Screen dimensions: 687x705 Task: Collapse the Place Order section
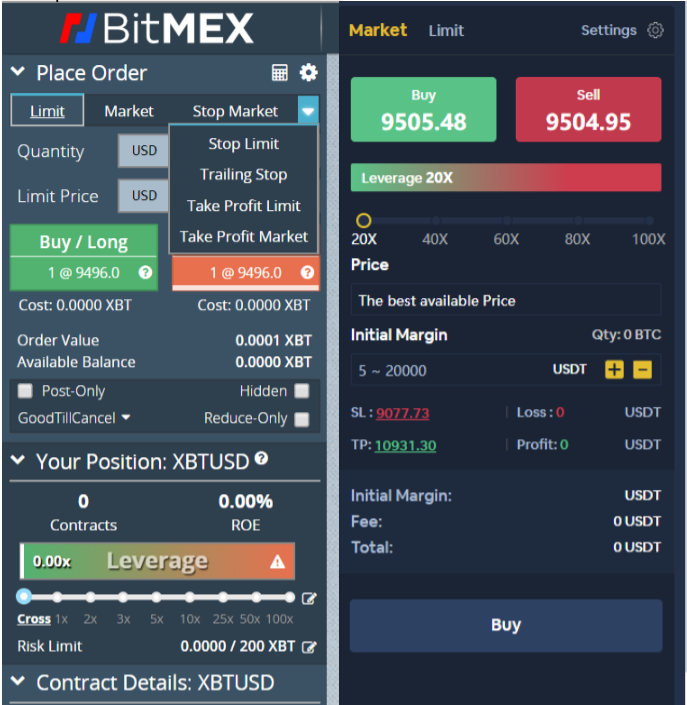click(x=18, y=71)
